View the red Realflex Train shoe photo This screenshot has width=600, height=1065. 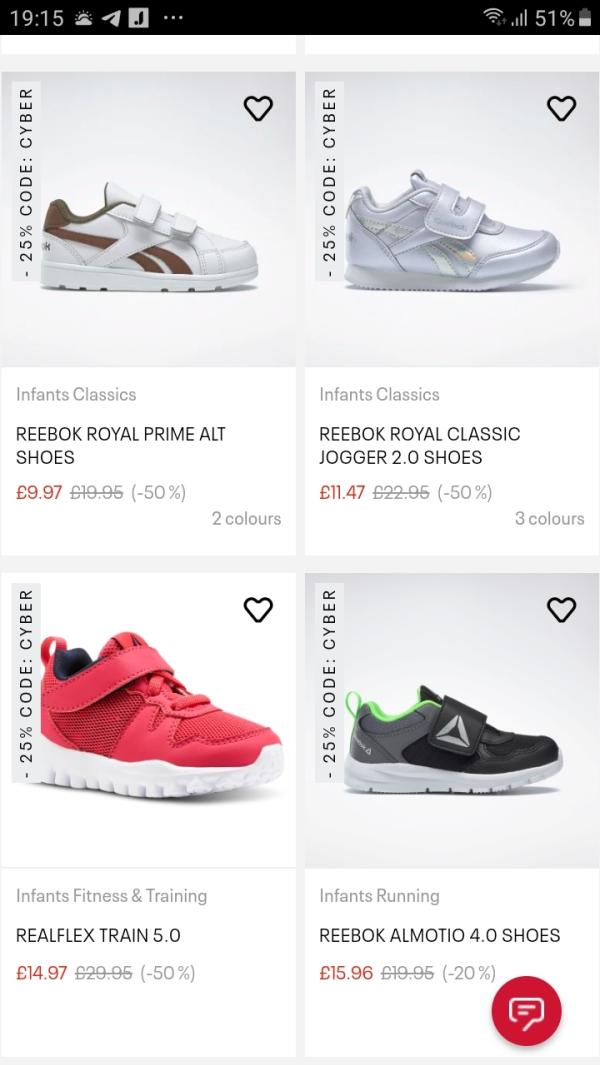[150, 725]
